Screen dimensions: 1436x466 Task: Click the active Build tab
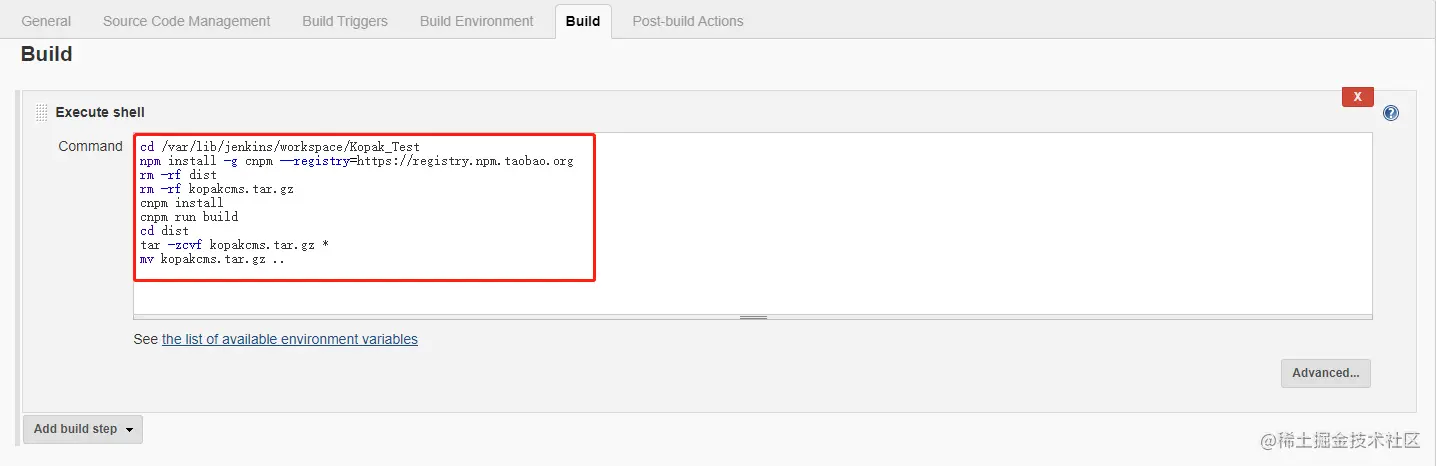pos(583,21)
